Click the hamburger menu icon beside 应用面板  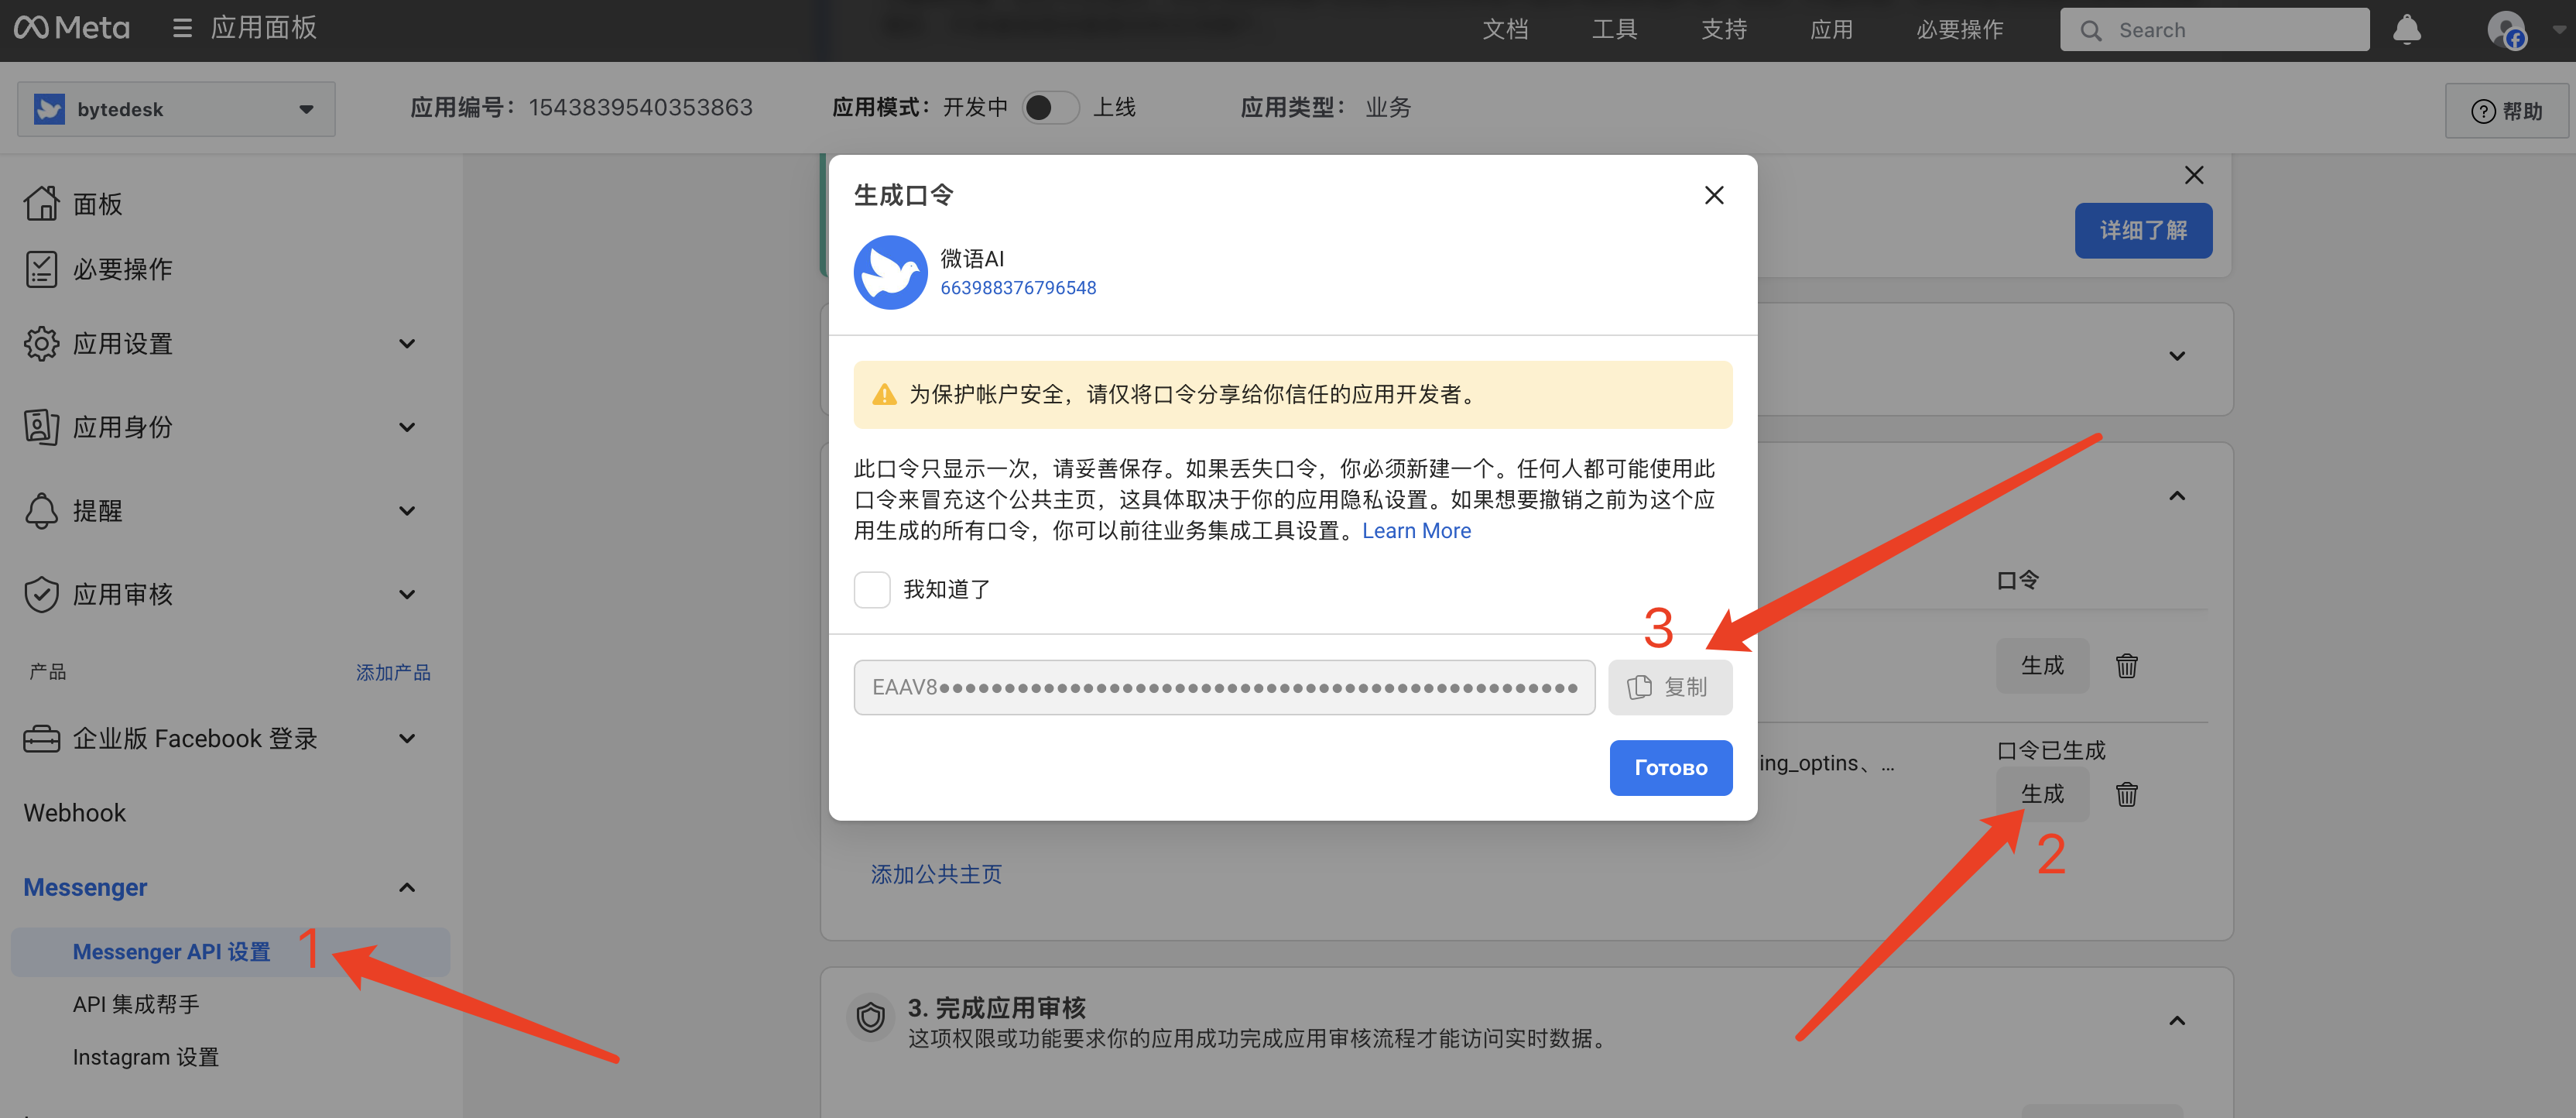pos(182,28)
